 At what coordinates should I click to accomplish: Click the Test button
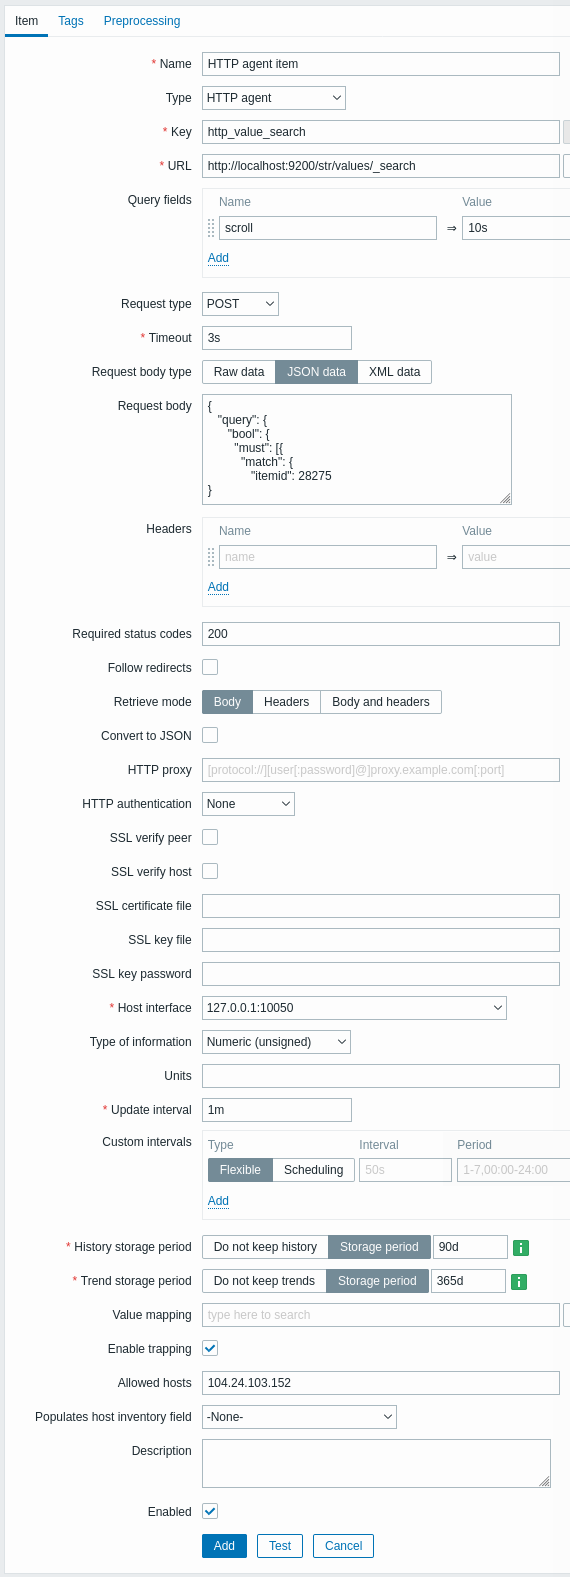[280, 1546]
